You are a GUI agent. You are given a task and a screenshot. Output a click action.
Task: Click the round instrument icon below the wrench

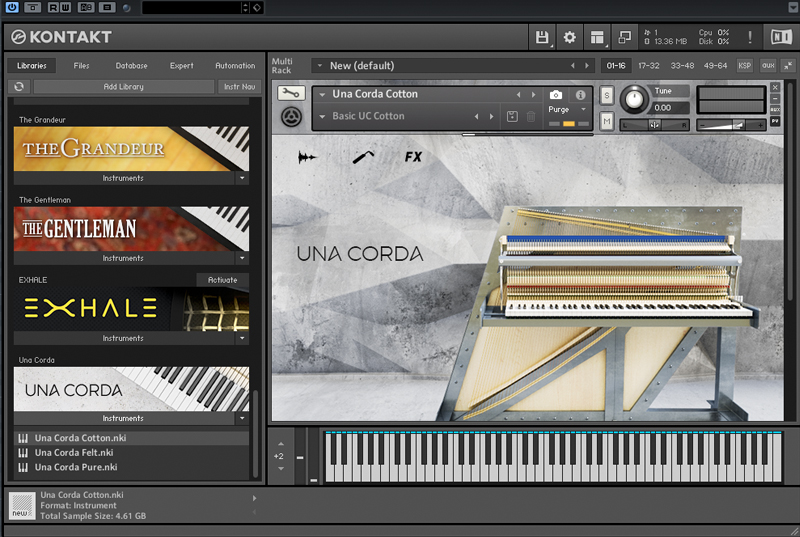point(291,117)
